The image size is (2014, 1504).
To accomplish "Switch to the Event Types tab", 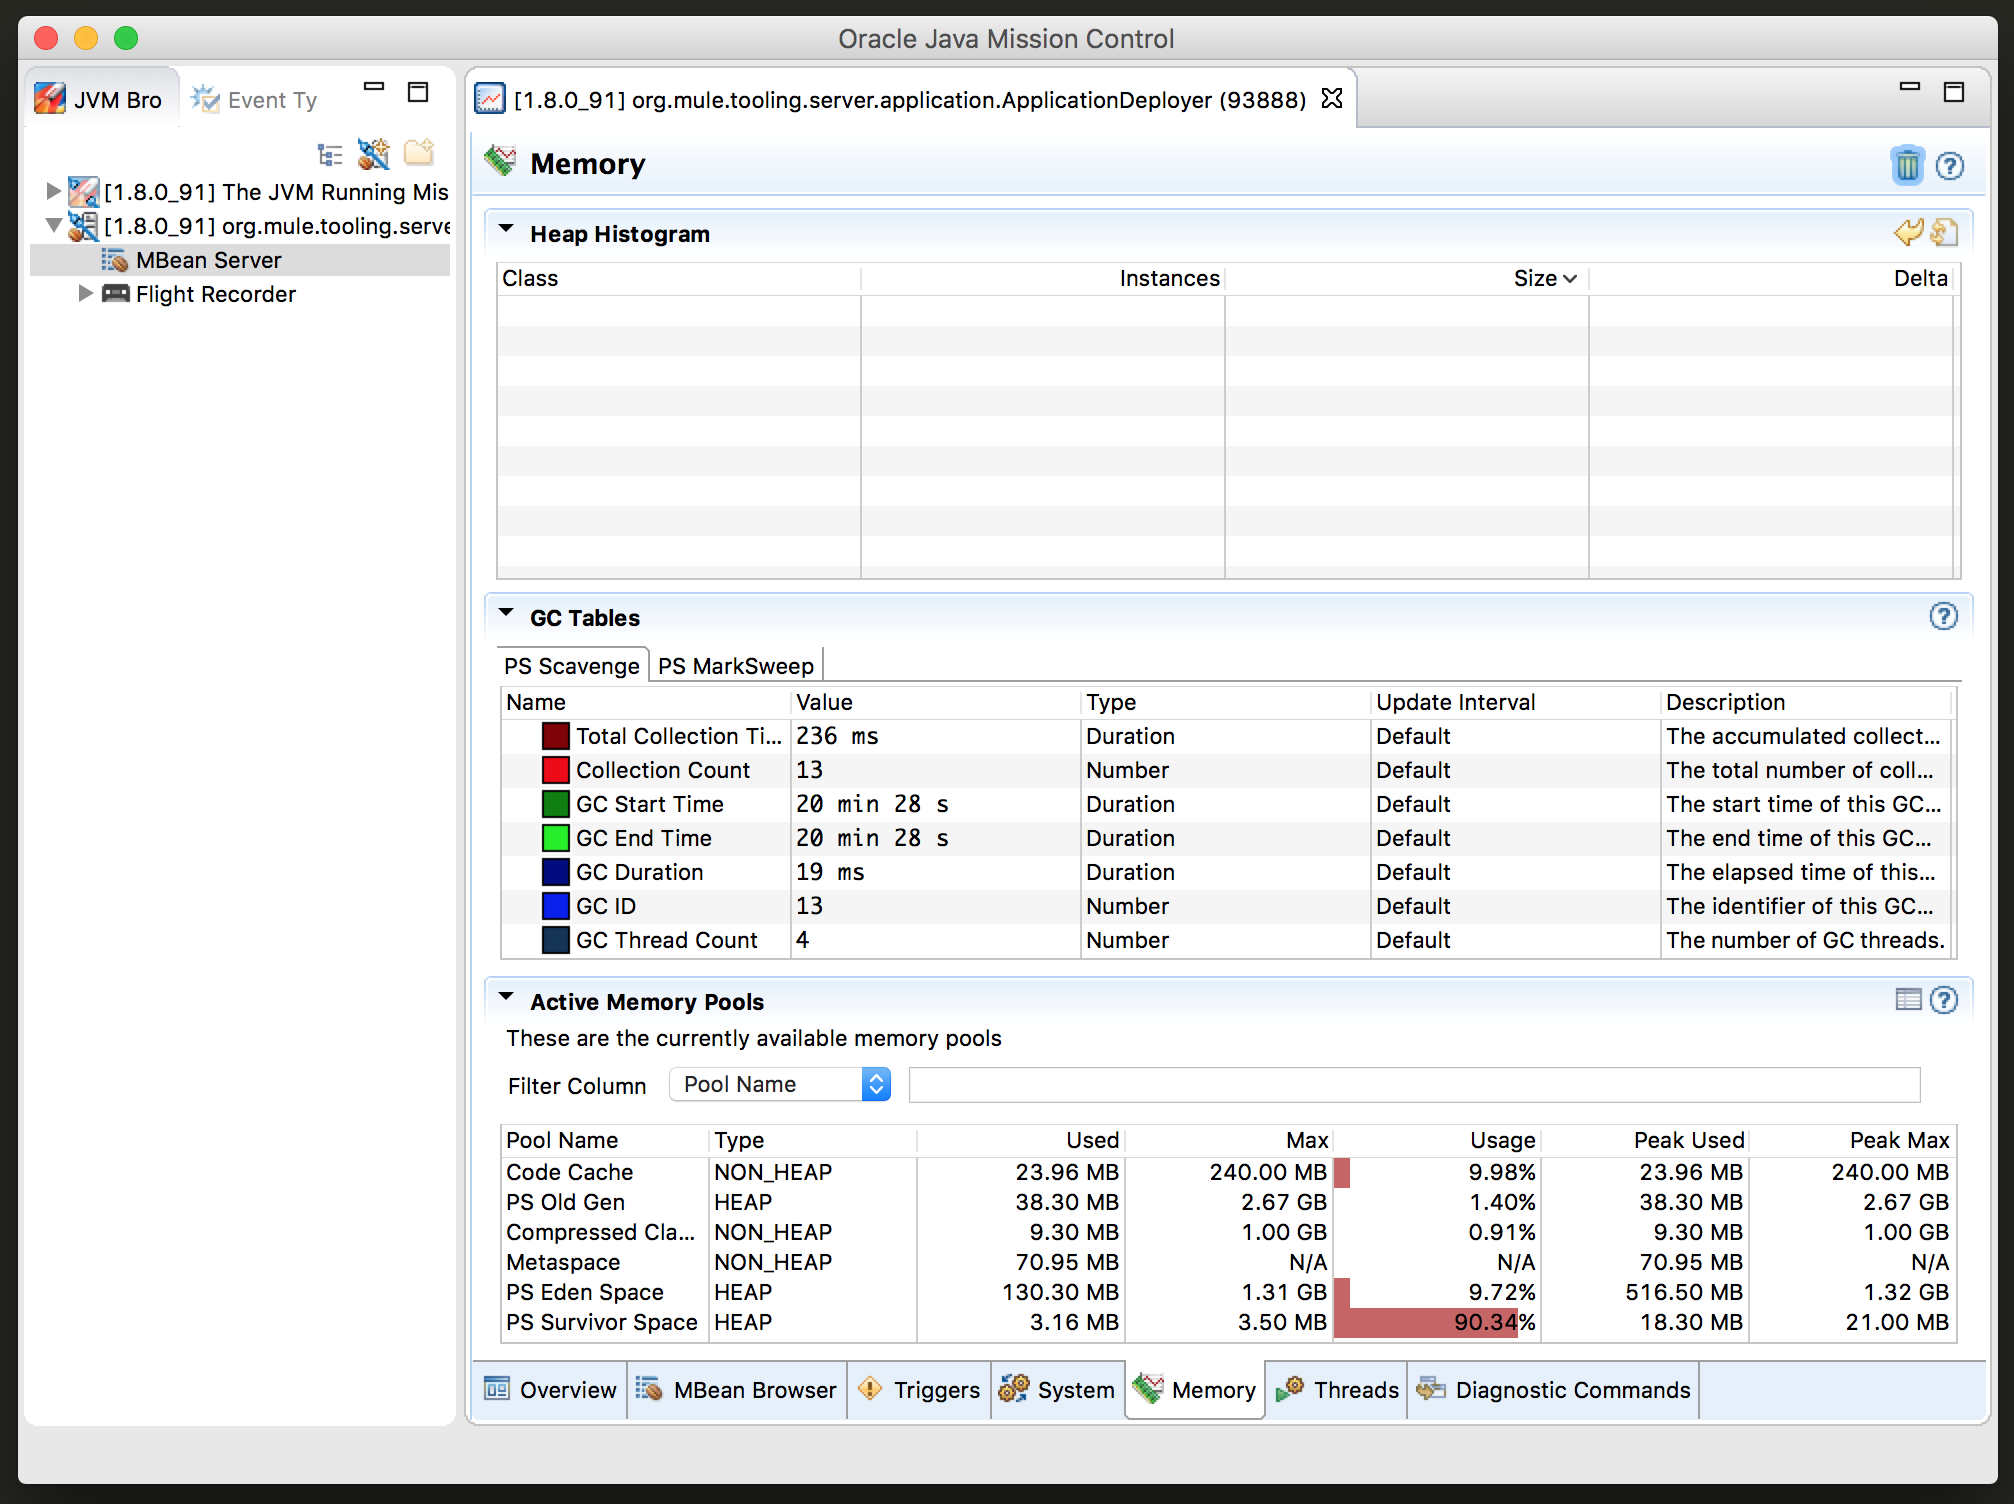I will [255, 99].
